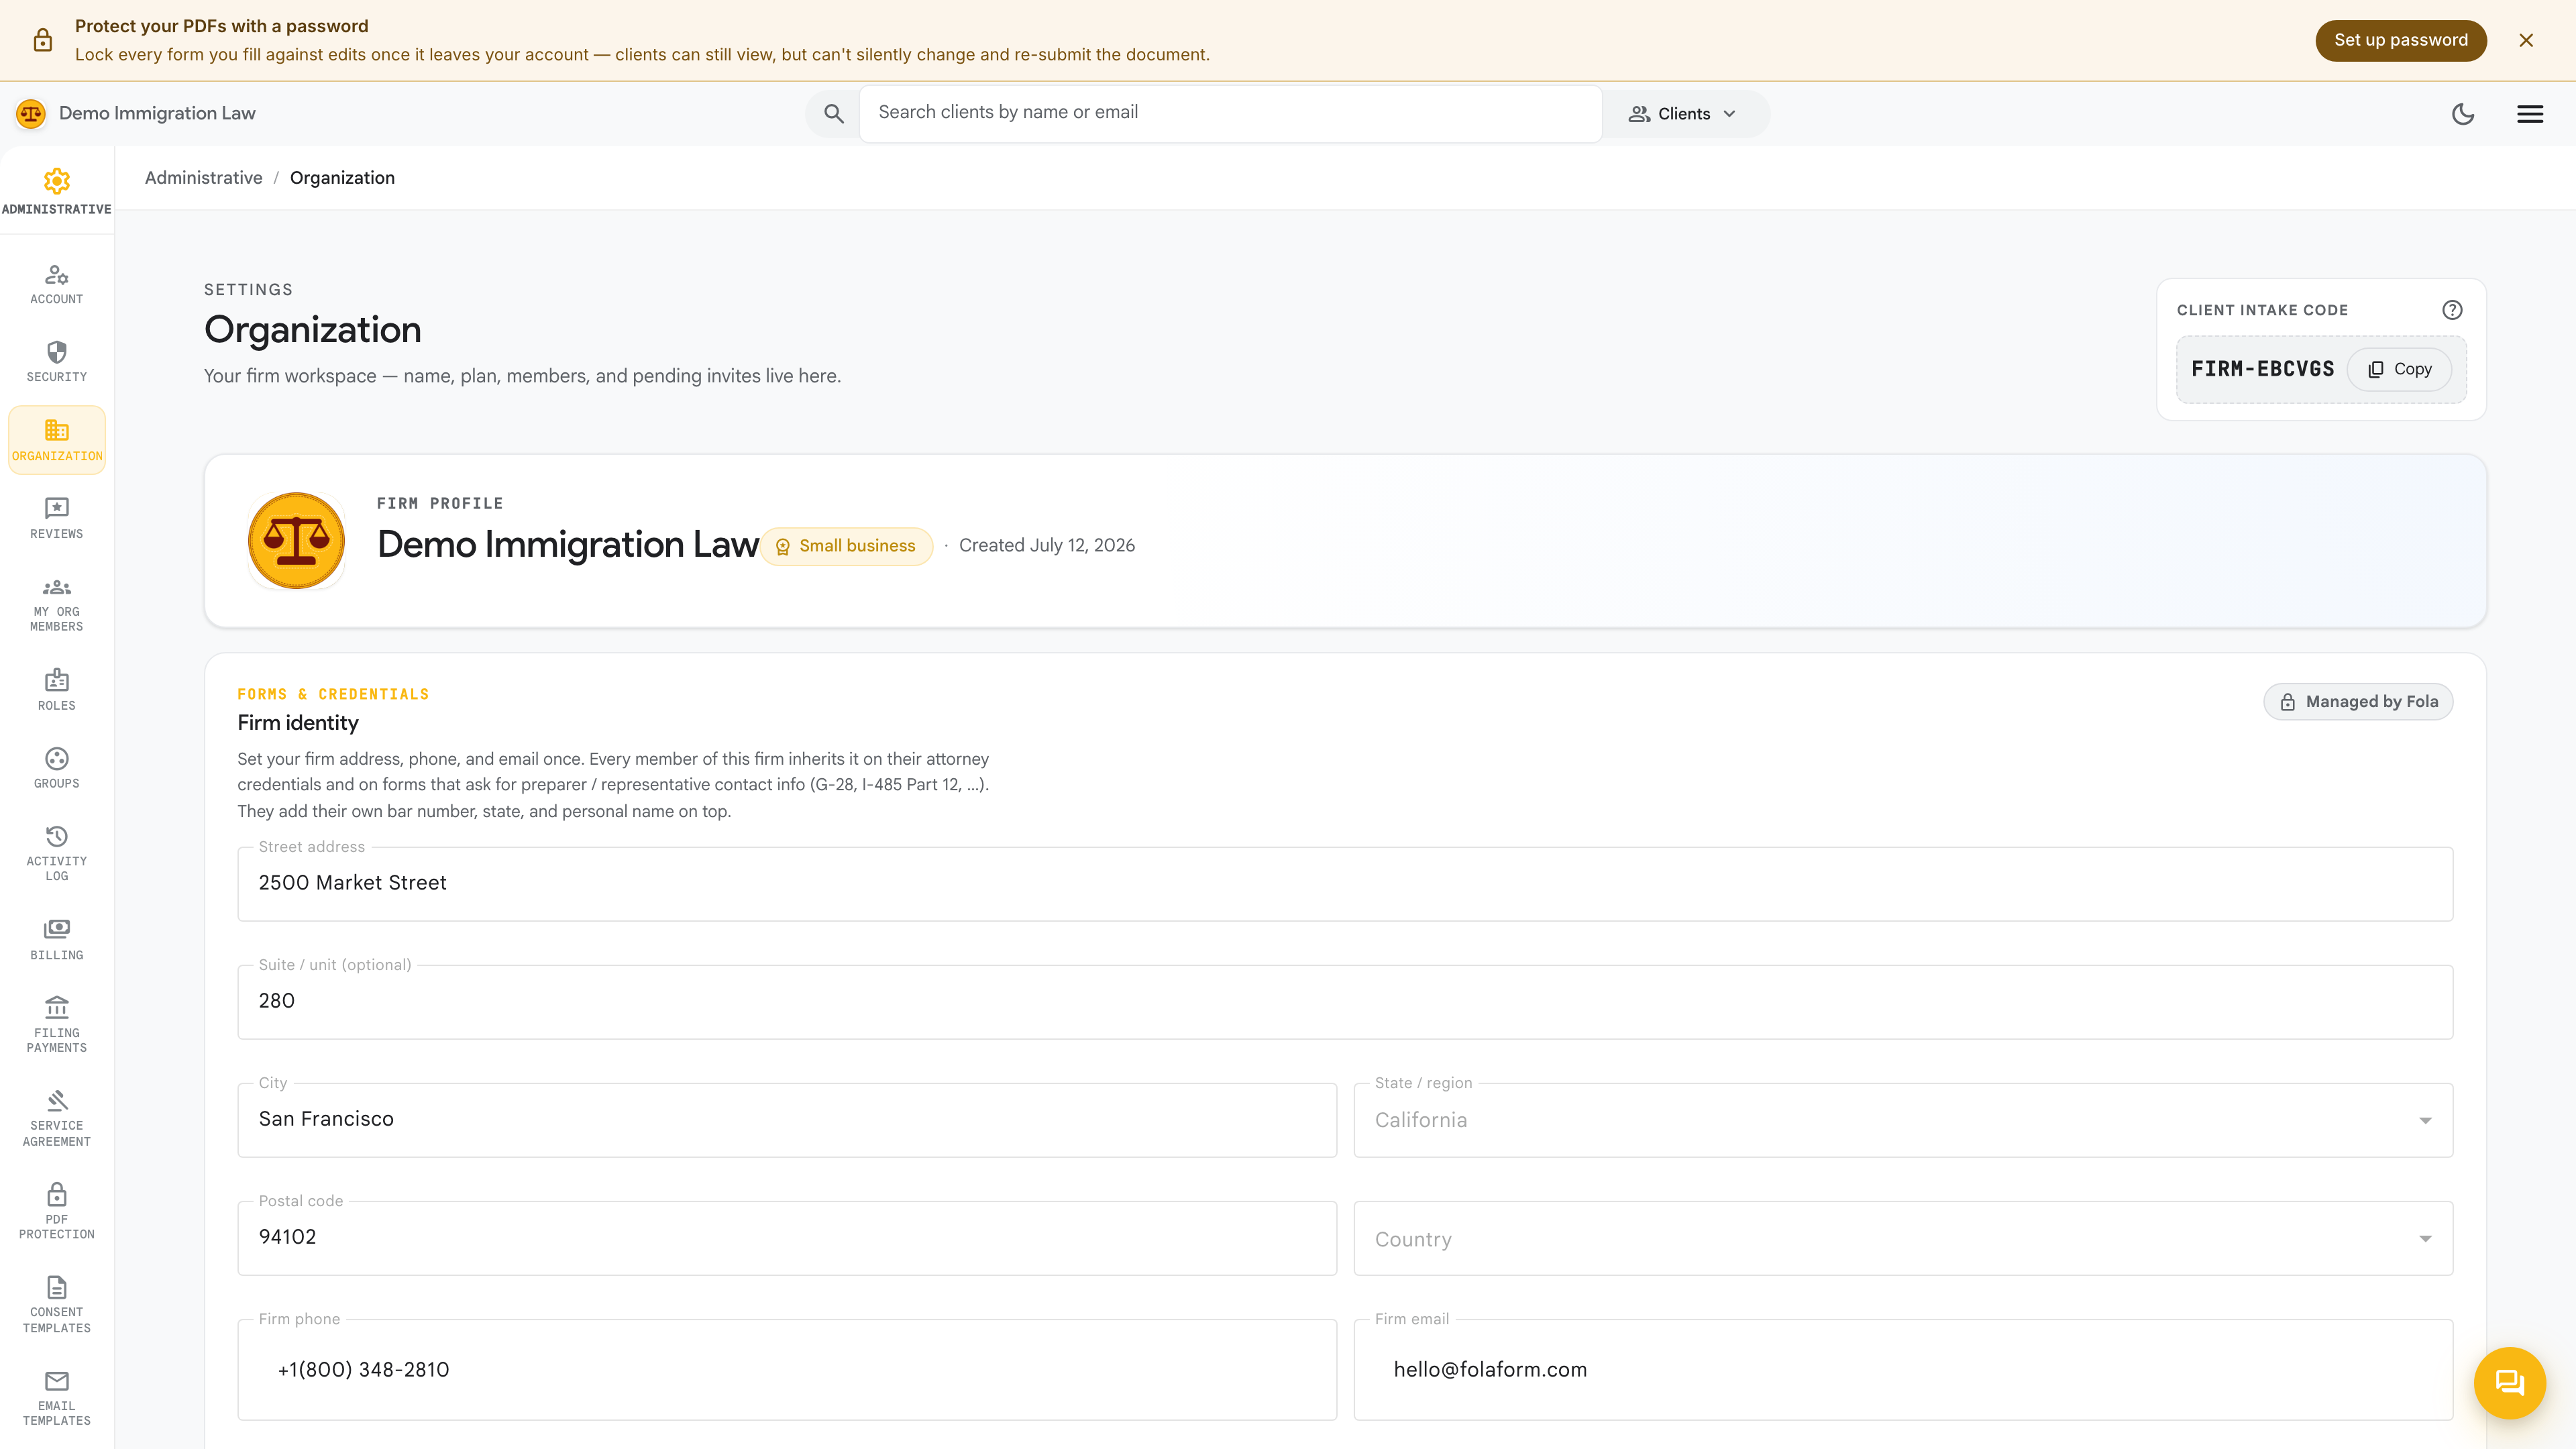
Task: Expand the Clients search filter dropdown
Action: point(1683,114)
